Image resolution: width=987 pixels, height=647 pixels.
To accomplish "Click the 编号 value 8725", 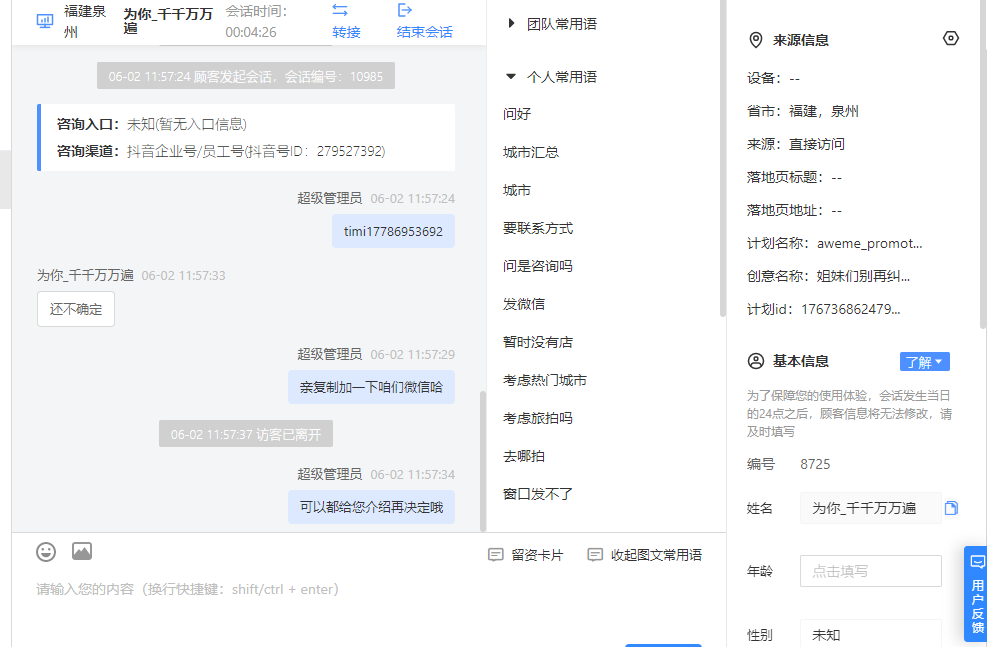I will [x=815, y=464].
